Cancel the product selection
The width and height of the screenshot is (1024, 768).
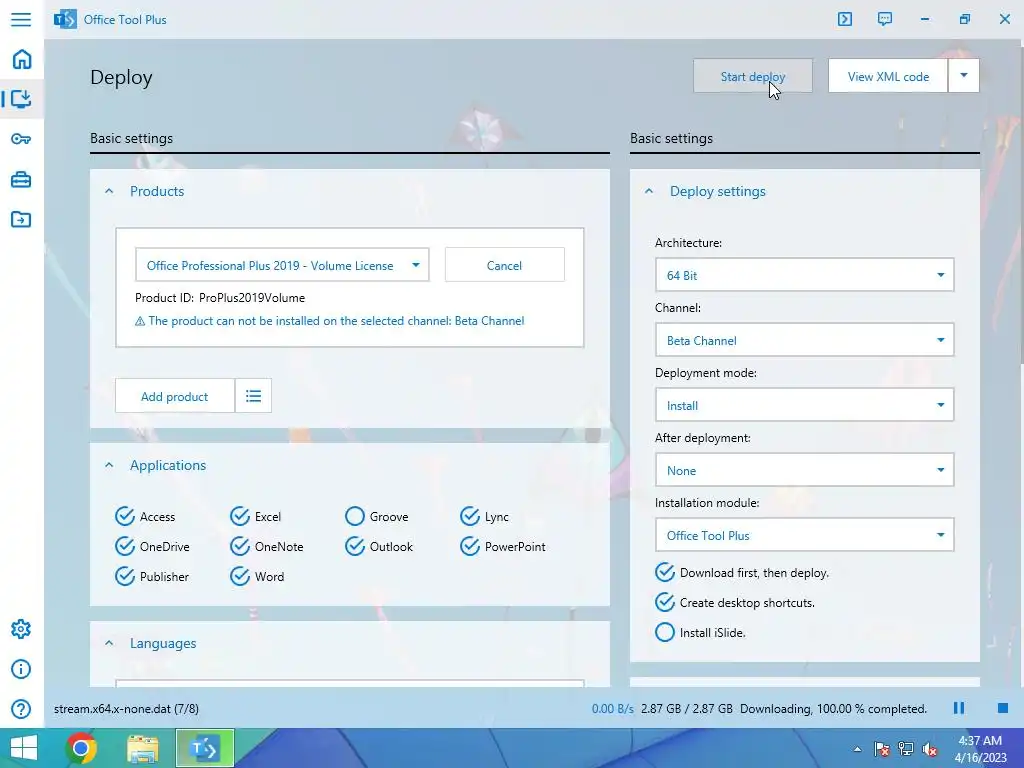pos(504,265)
